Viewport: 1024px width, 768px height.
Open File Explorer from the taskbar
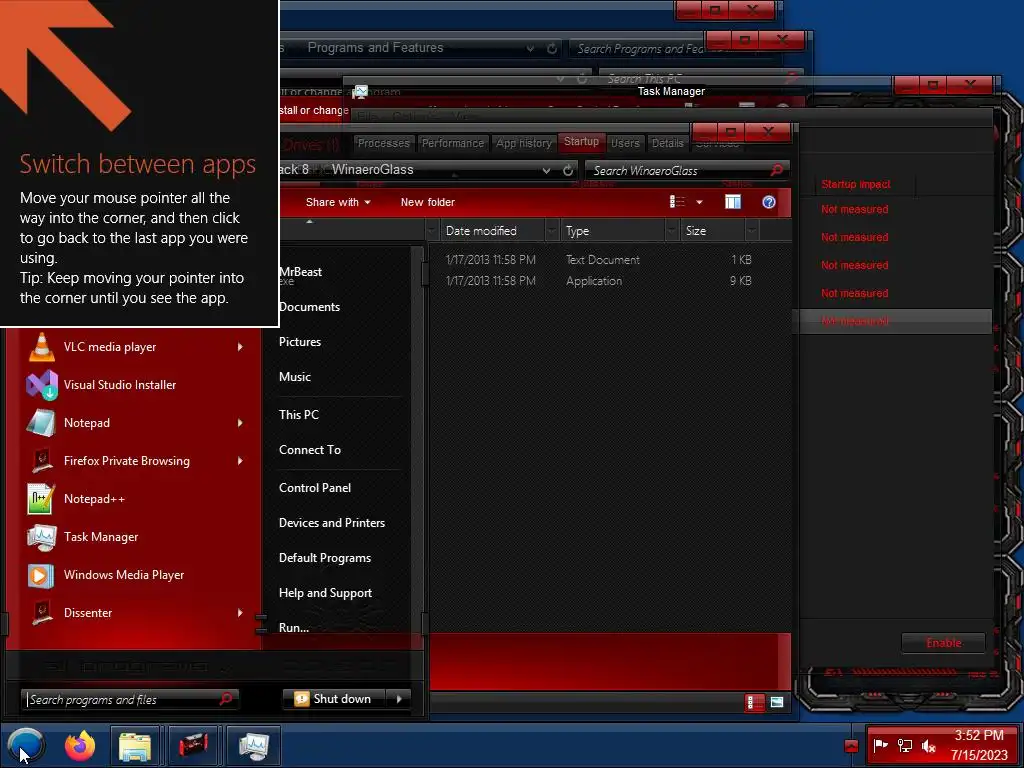135,745
